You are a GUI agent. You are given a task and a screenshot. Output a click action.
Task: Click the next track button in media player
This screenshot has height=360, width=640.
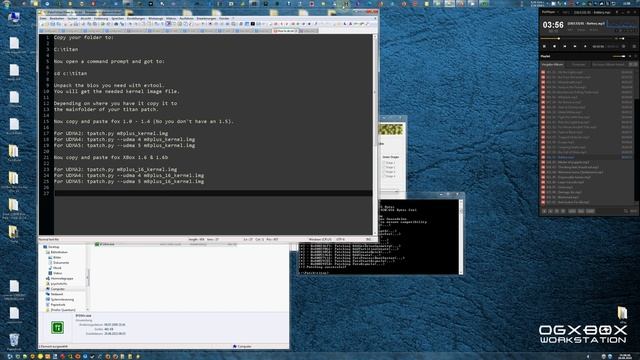click(x=575, y=47)
